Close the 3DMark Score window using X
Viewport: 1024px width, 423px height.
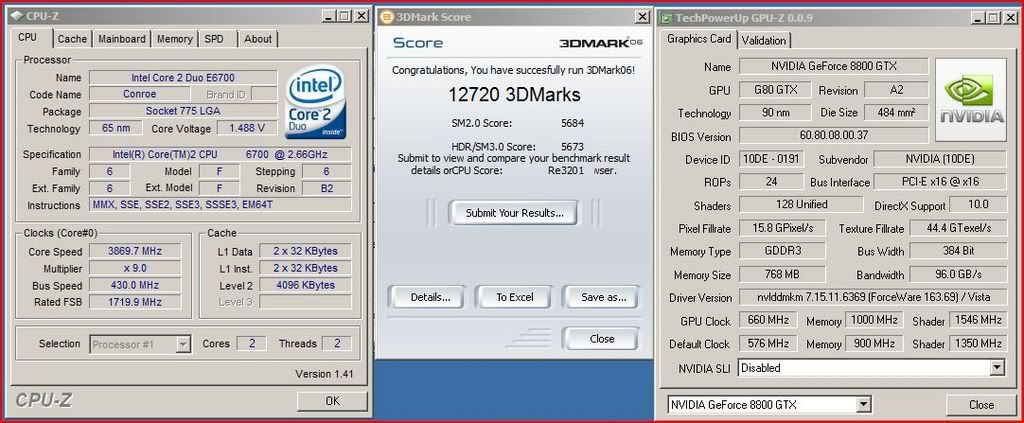click(642, 17)
